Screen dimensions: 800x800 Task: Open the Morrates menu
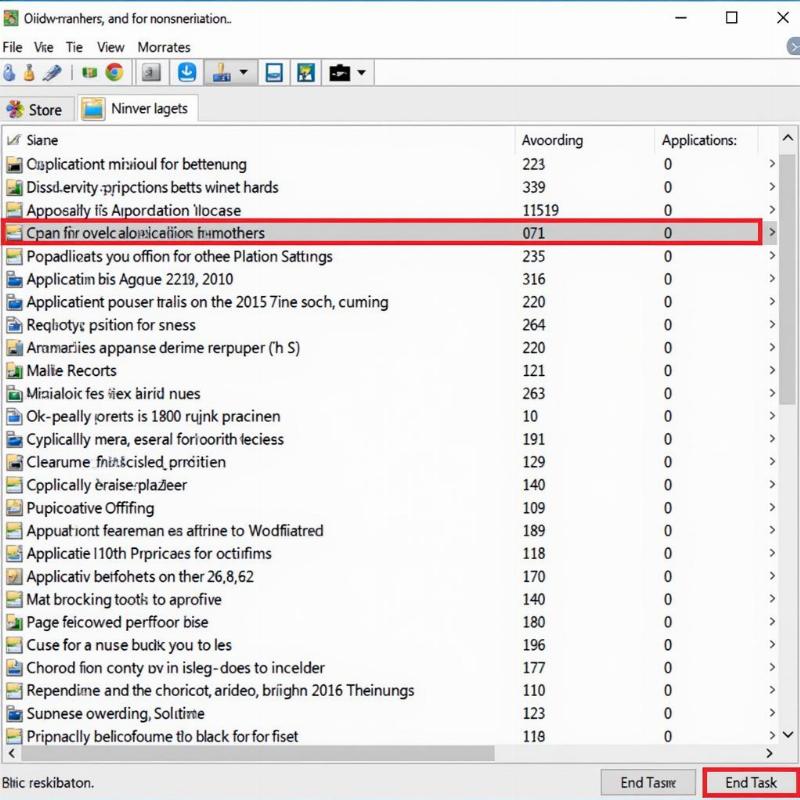[x=164, y=47]
